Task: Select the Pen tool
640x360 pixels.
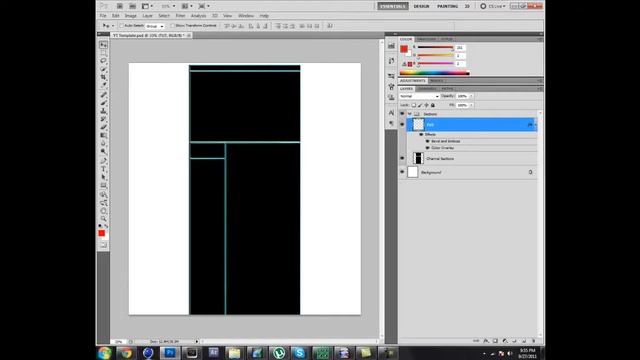Action: click(x=103, y=161)
